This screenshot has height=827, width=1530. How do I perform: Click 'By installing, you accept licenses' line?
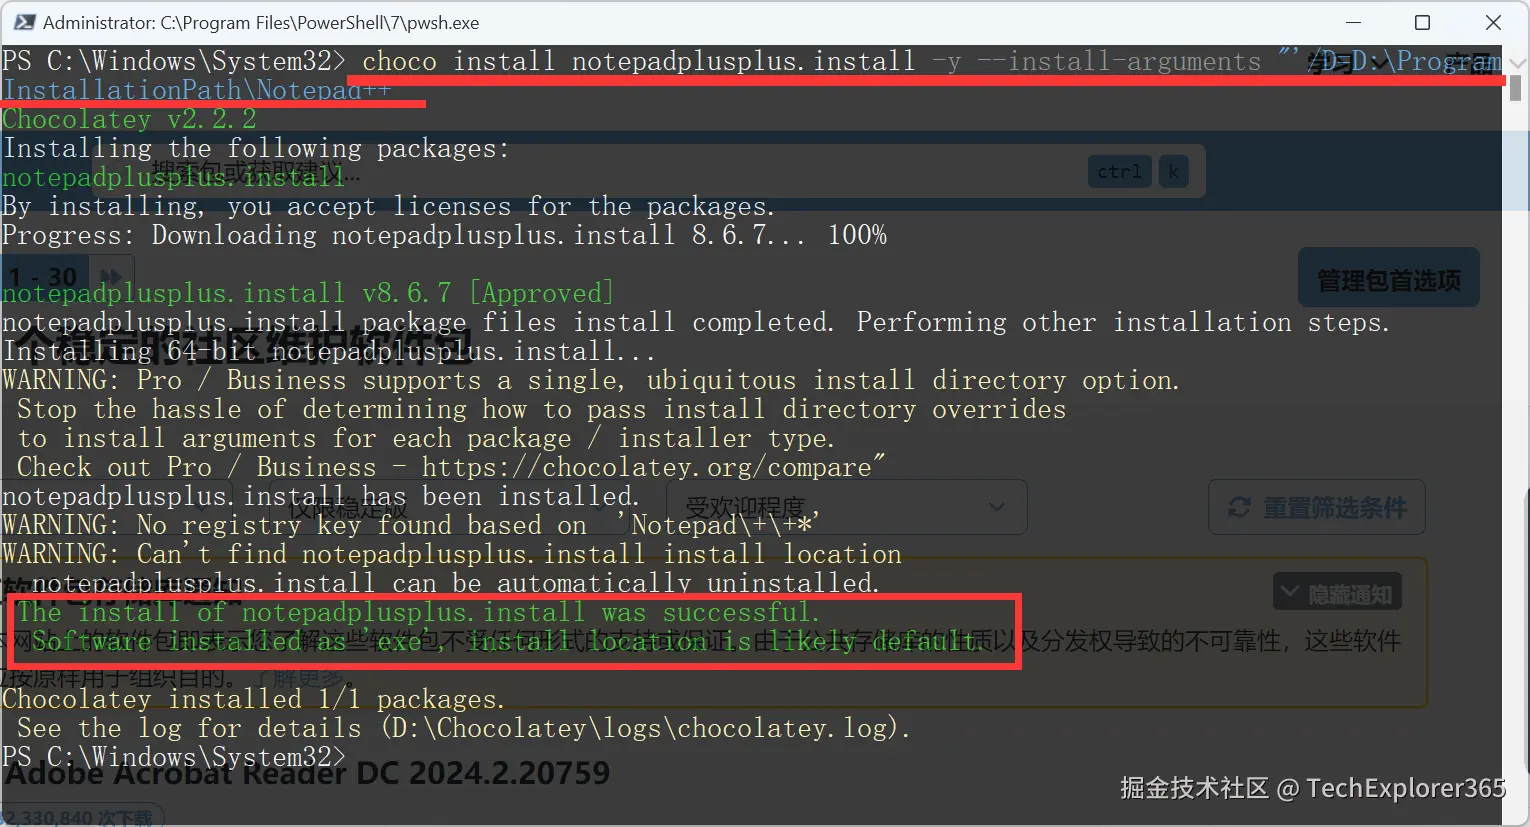pos(388,206)
